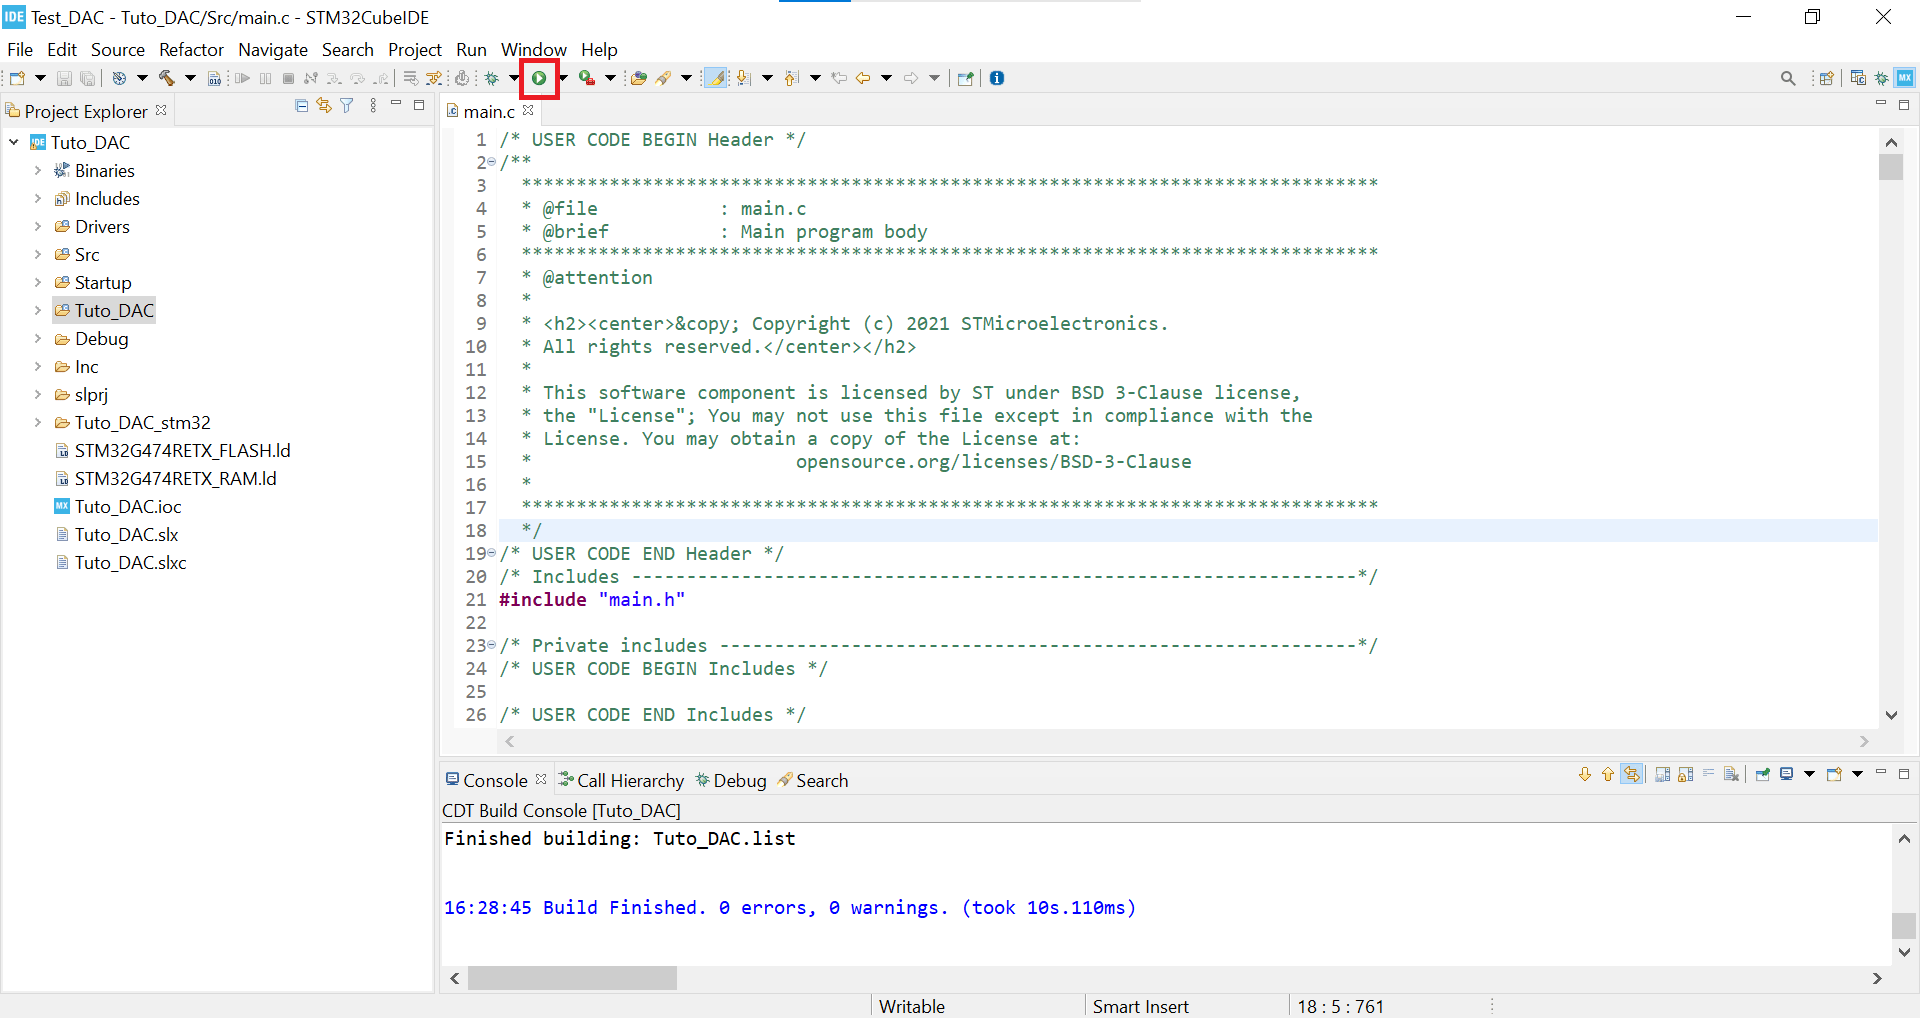Viewport: 1920px width, 1018px height.
Task: Toggle Pin Console icon
Action: pos(1763,774)
